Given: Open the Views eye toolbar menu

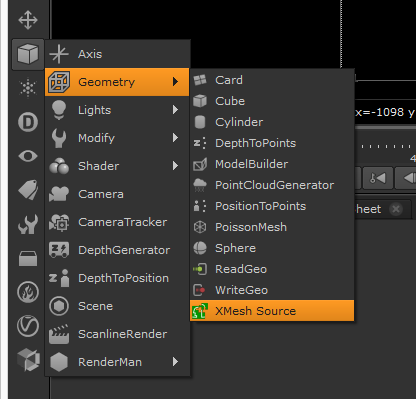Looking at the screenshot, I should [28, 156].
